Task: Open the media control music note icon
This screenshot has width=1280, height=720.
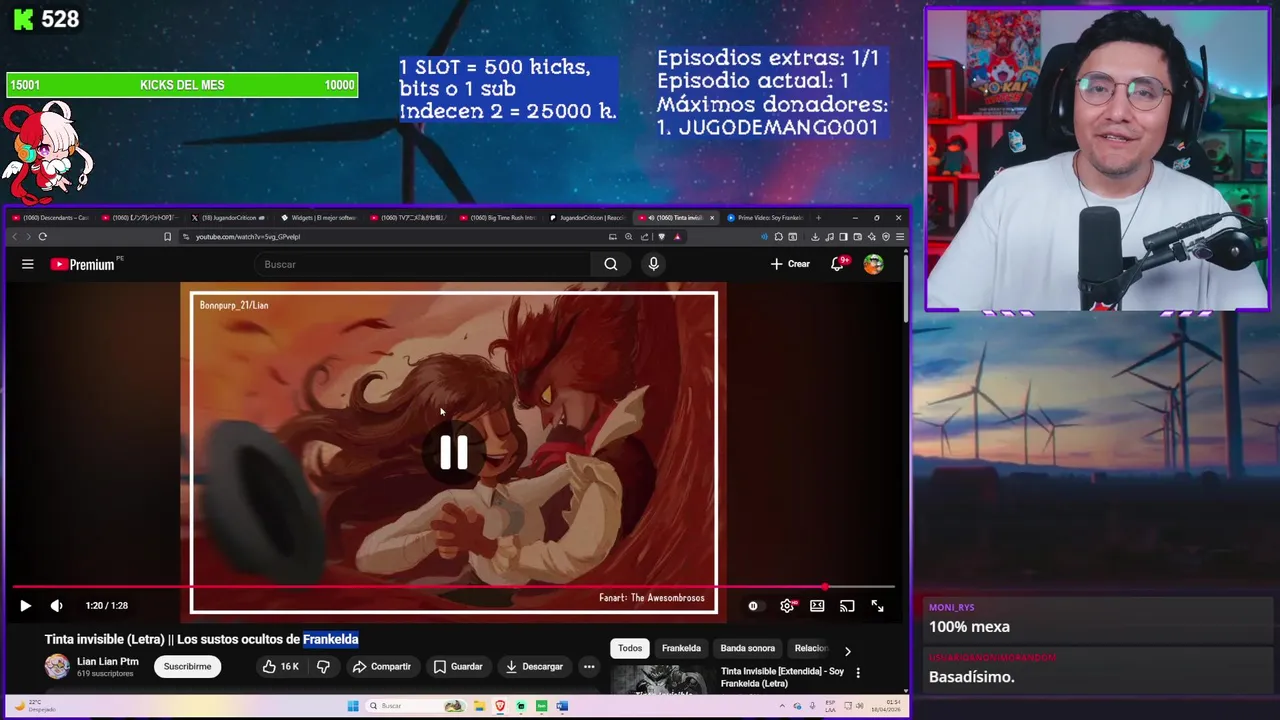Action: pyautogui.click(x=829, y=237)
